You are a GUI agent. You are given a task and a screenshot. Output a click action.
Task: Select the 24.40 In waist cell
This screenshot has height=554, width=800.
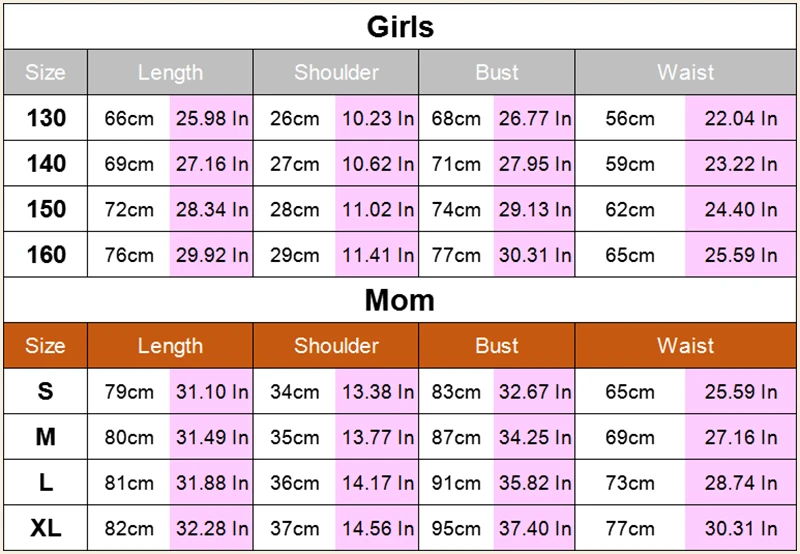point(740,209)
